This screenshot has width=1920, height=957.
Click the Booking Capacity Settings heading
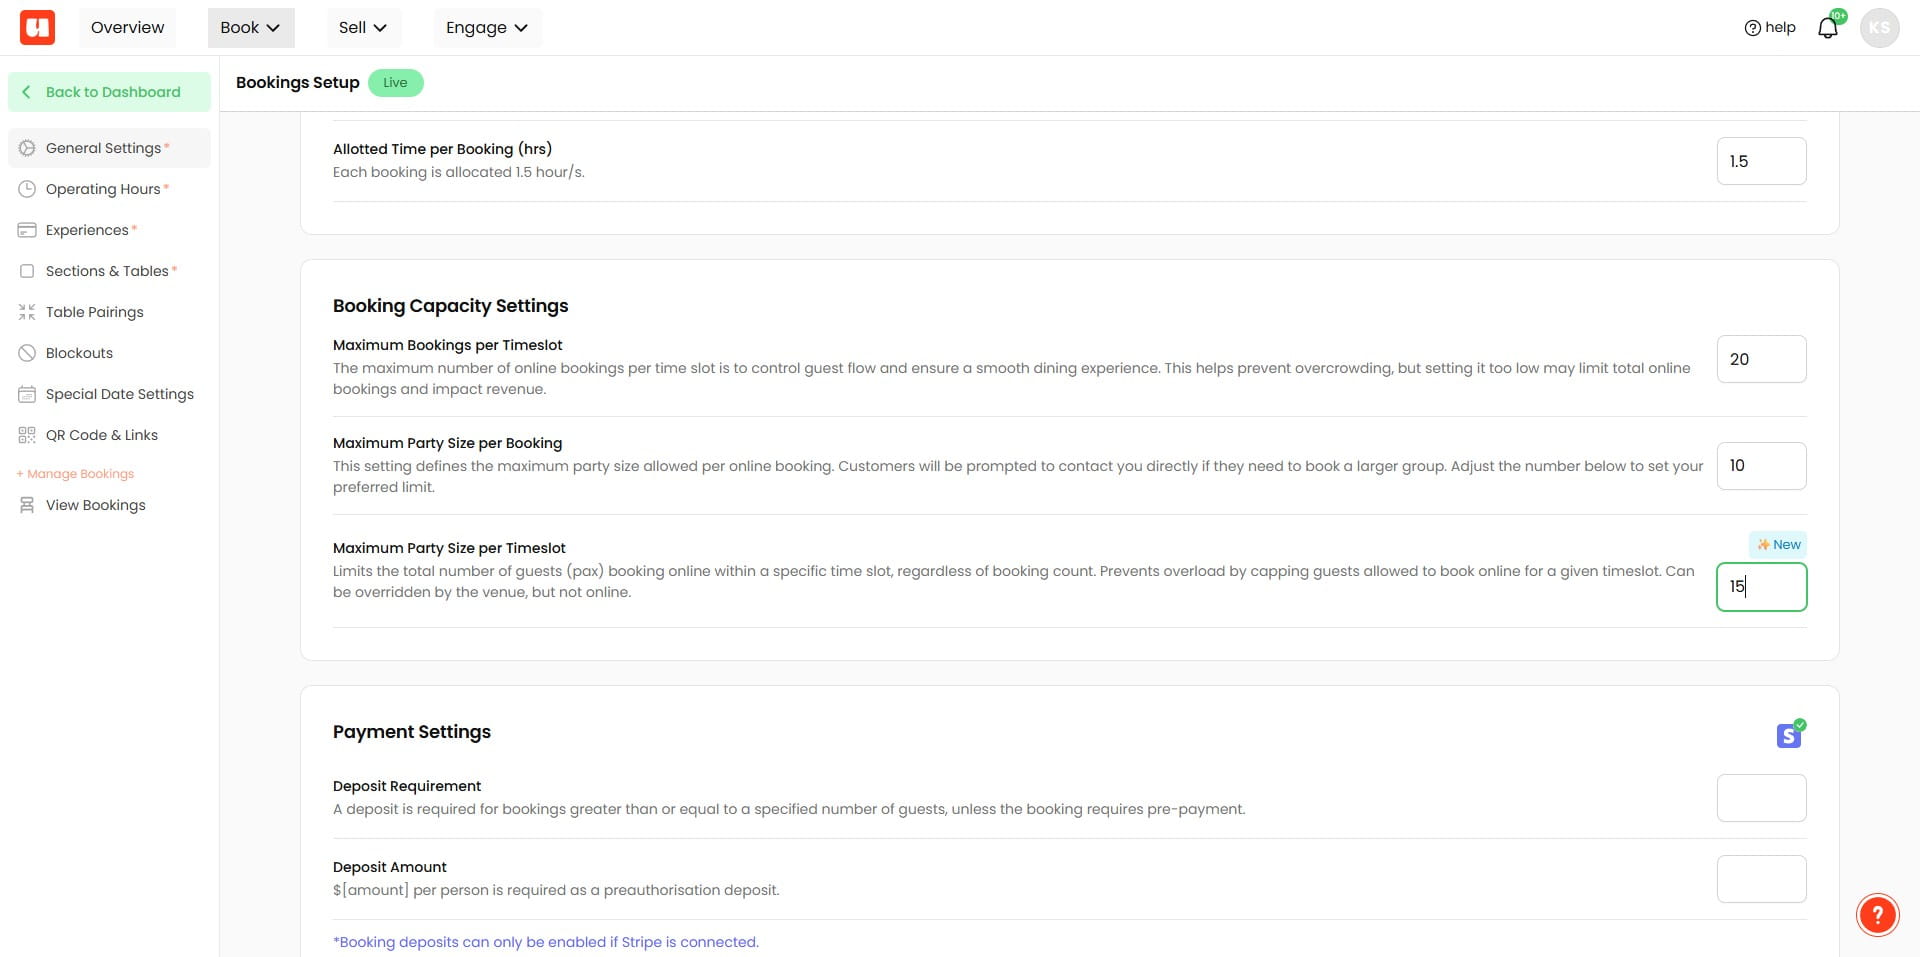450,306
